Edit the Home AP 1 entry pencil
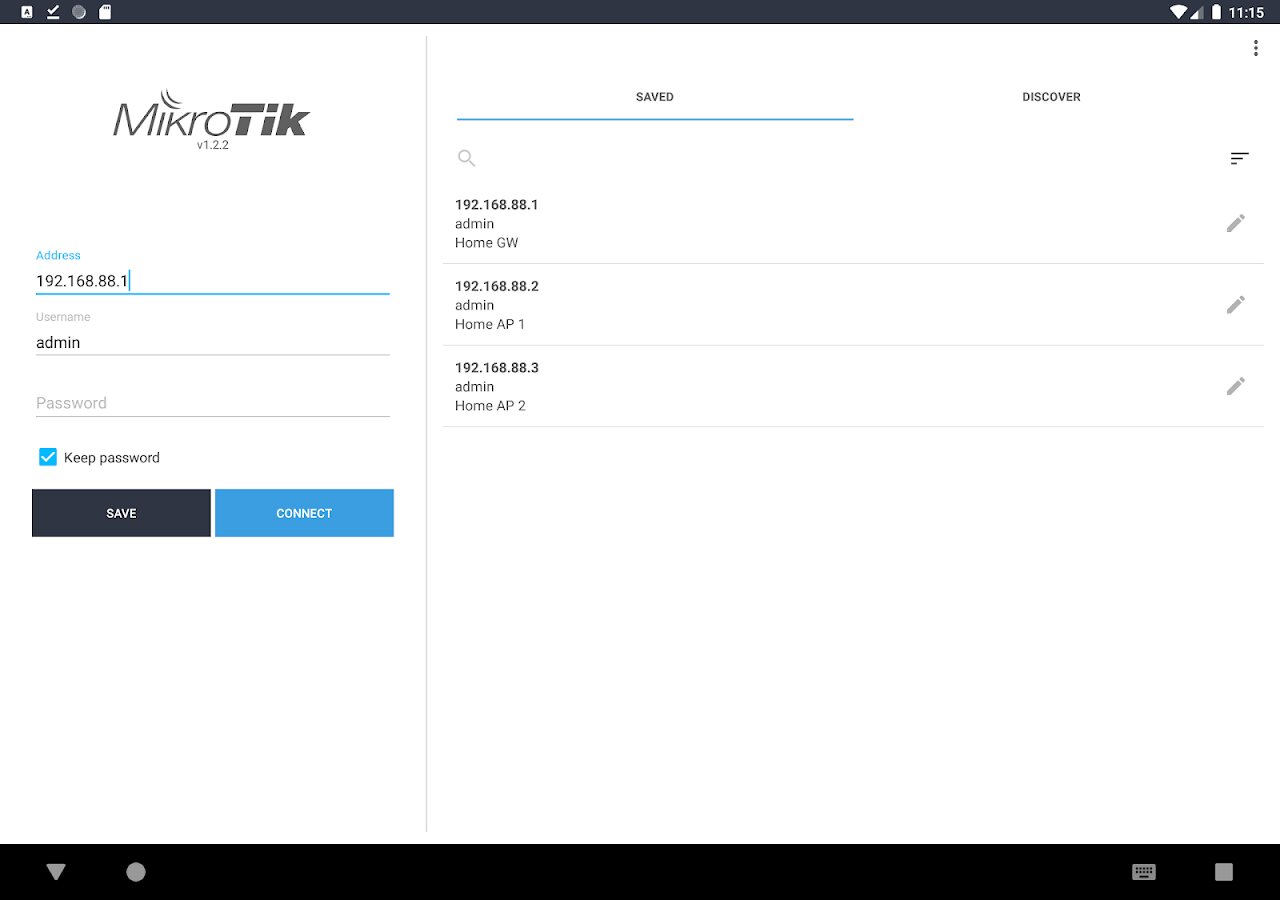1280x900 pixels. point(1236,304)
